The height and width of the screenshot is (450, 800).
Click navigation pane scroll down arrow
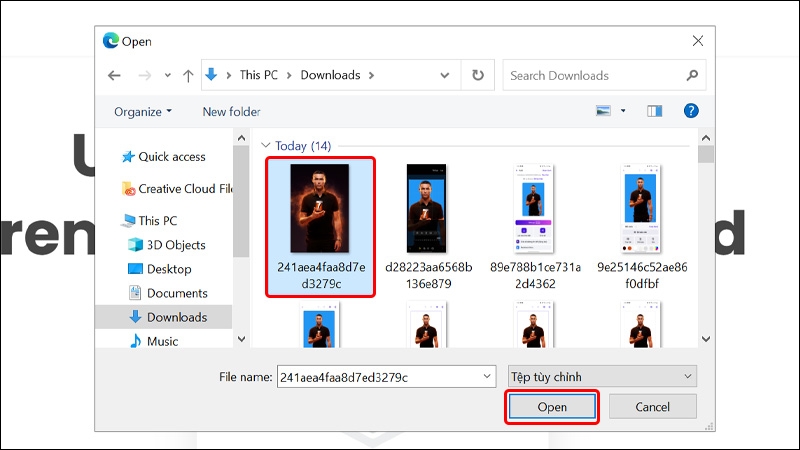(241, 339)
